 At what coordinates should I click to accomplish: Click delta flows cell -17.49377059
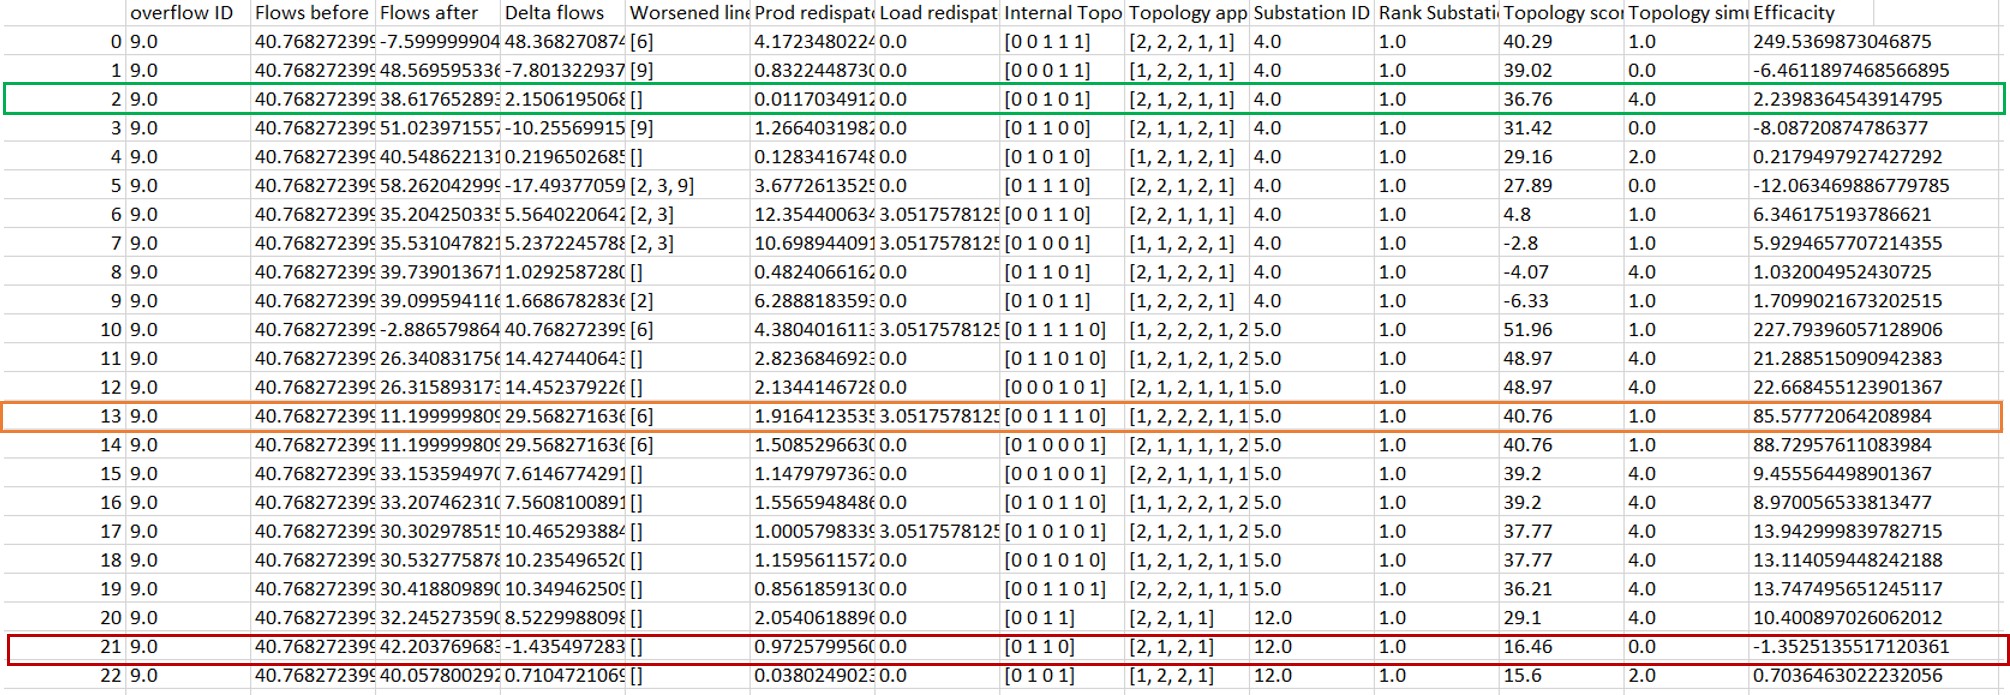[564, 186]
